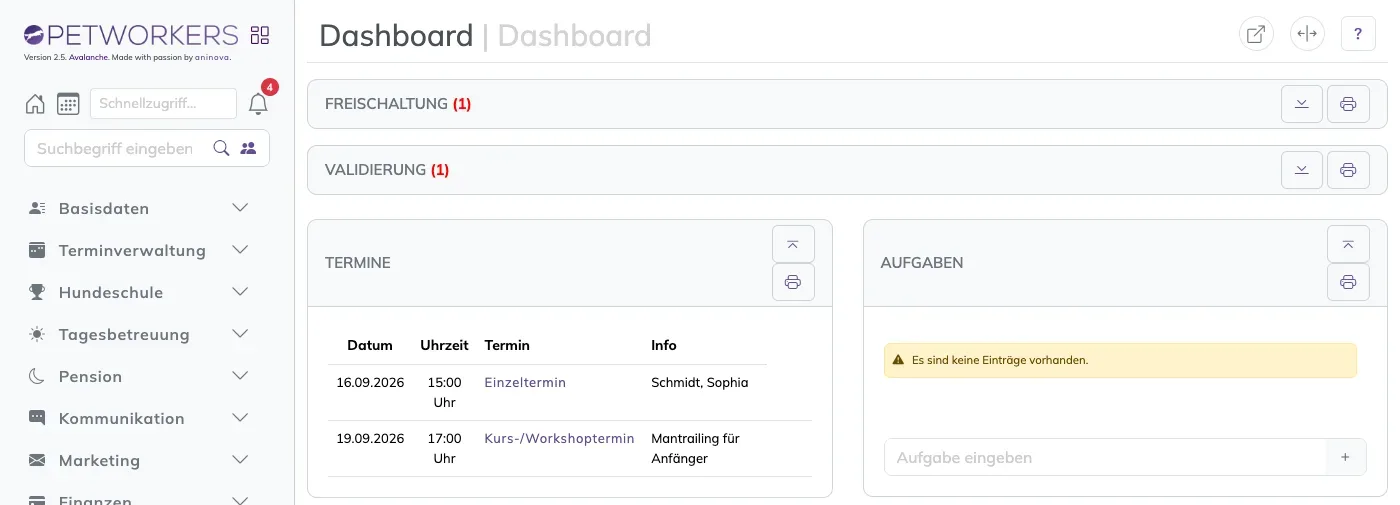This screenshot has height=505, width=1400.
Task: Click the search magnifier icon
Action: coord(222,148)
